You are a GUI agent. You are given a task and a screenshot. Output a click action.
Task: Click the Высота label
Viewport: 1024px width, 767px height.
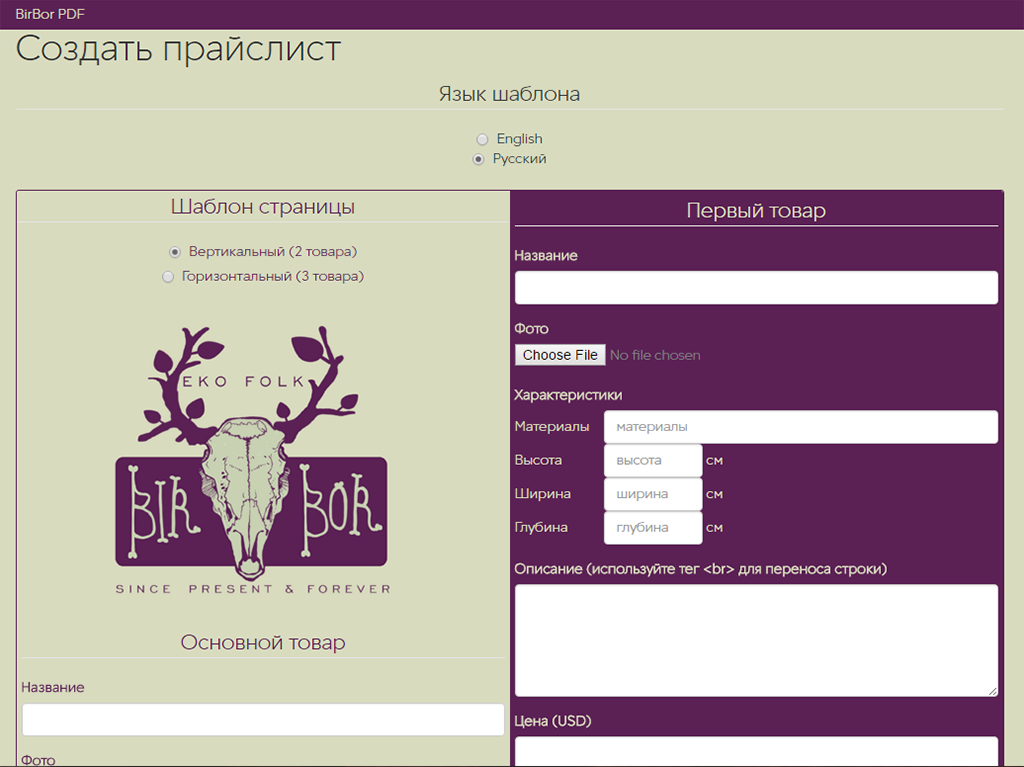(538, 460)
